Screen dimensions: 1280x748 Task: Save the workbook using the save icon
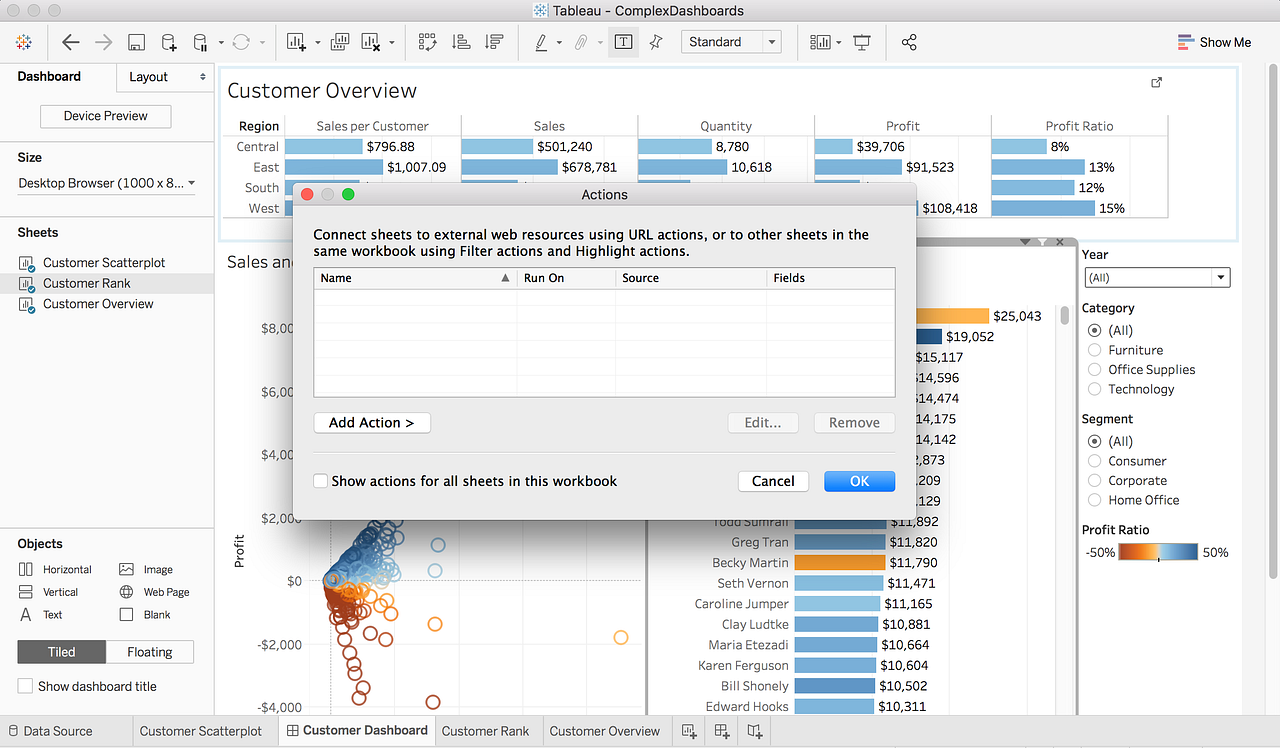[135, 42]
